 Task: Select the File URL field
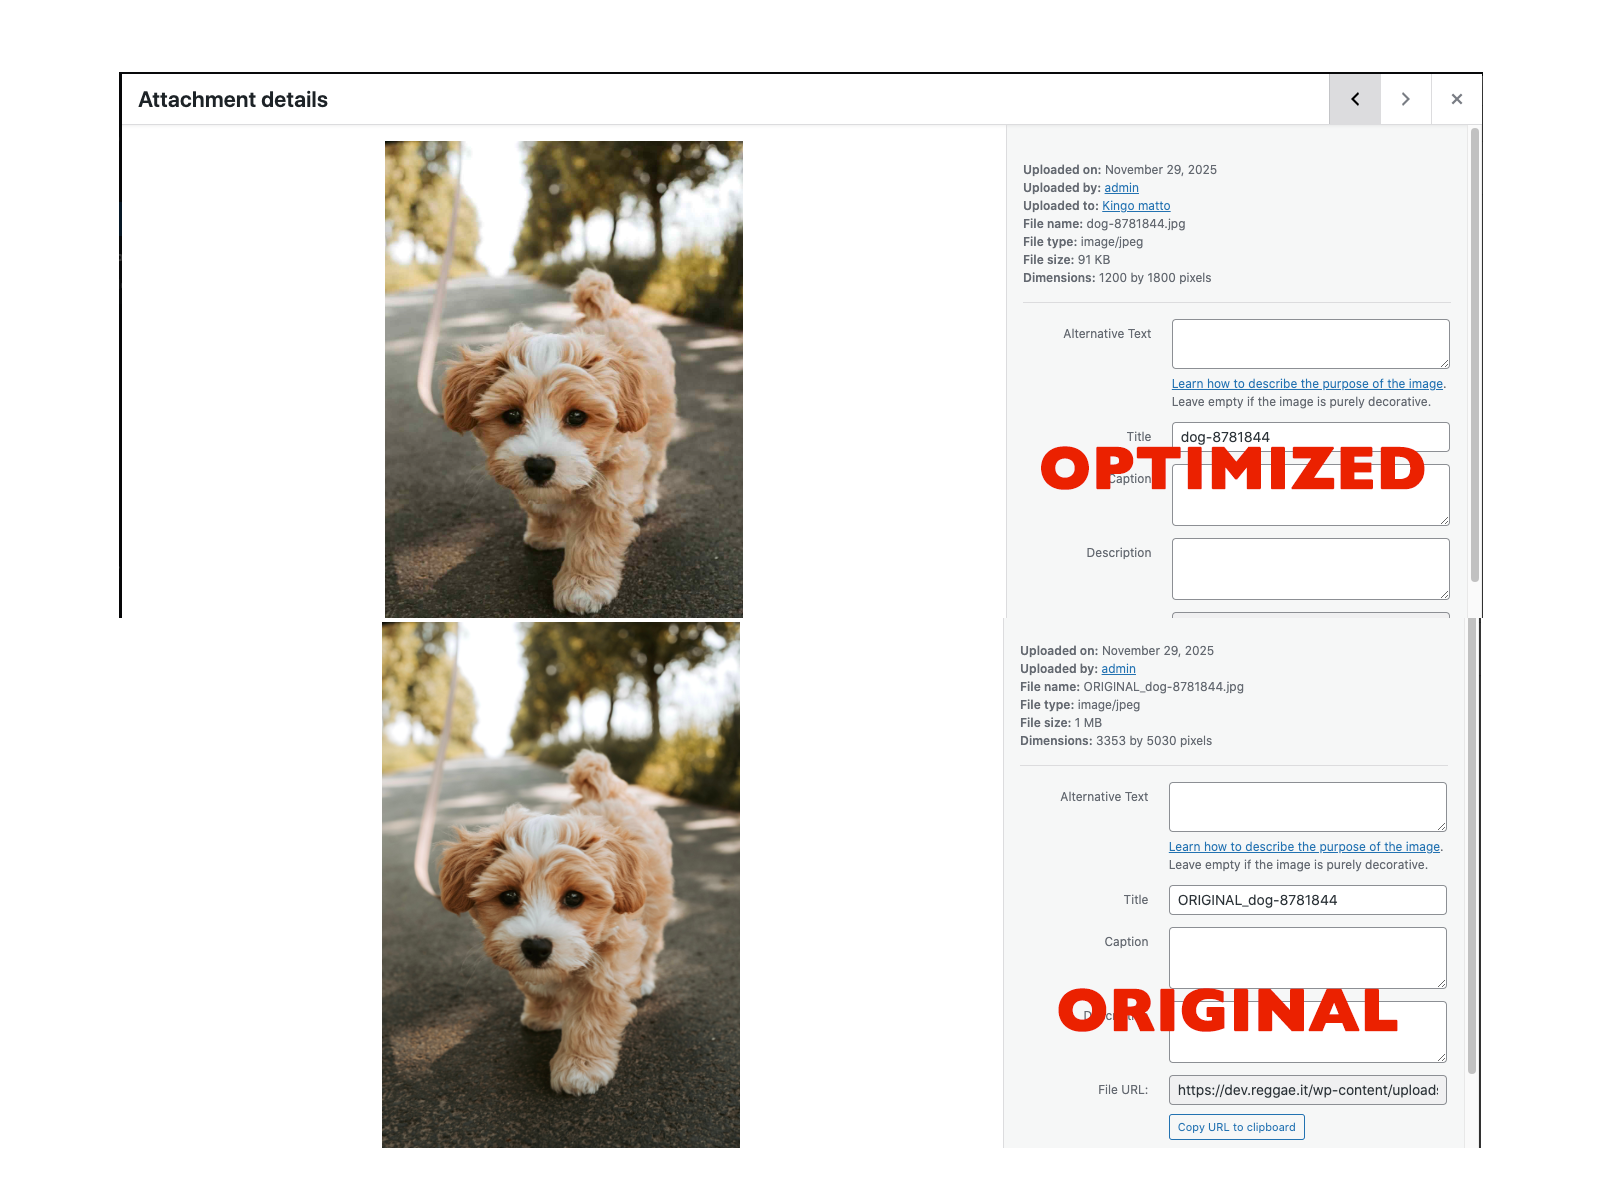(1307, 1090)
